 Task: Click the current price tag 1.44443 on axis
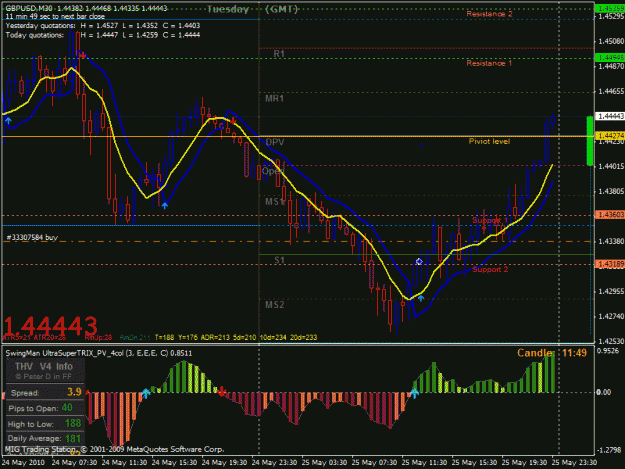610,116
